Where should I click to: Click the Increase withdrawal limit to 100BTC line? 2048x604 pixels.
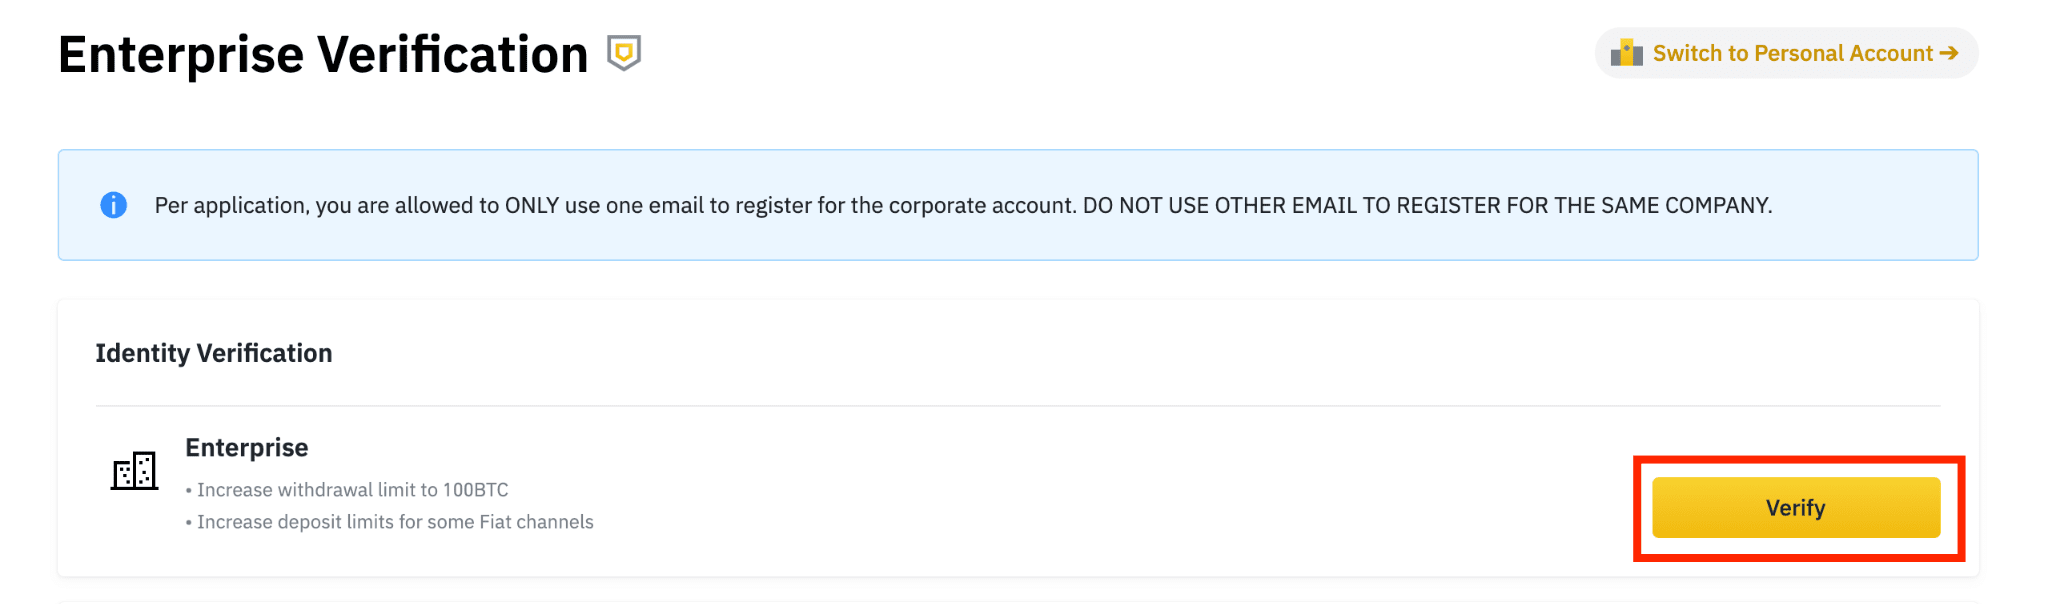(347, 490)
